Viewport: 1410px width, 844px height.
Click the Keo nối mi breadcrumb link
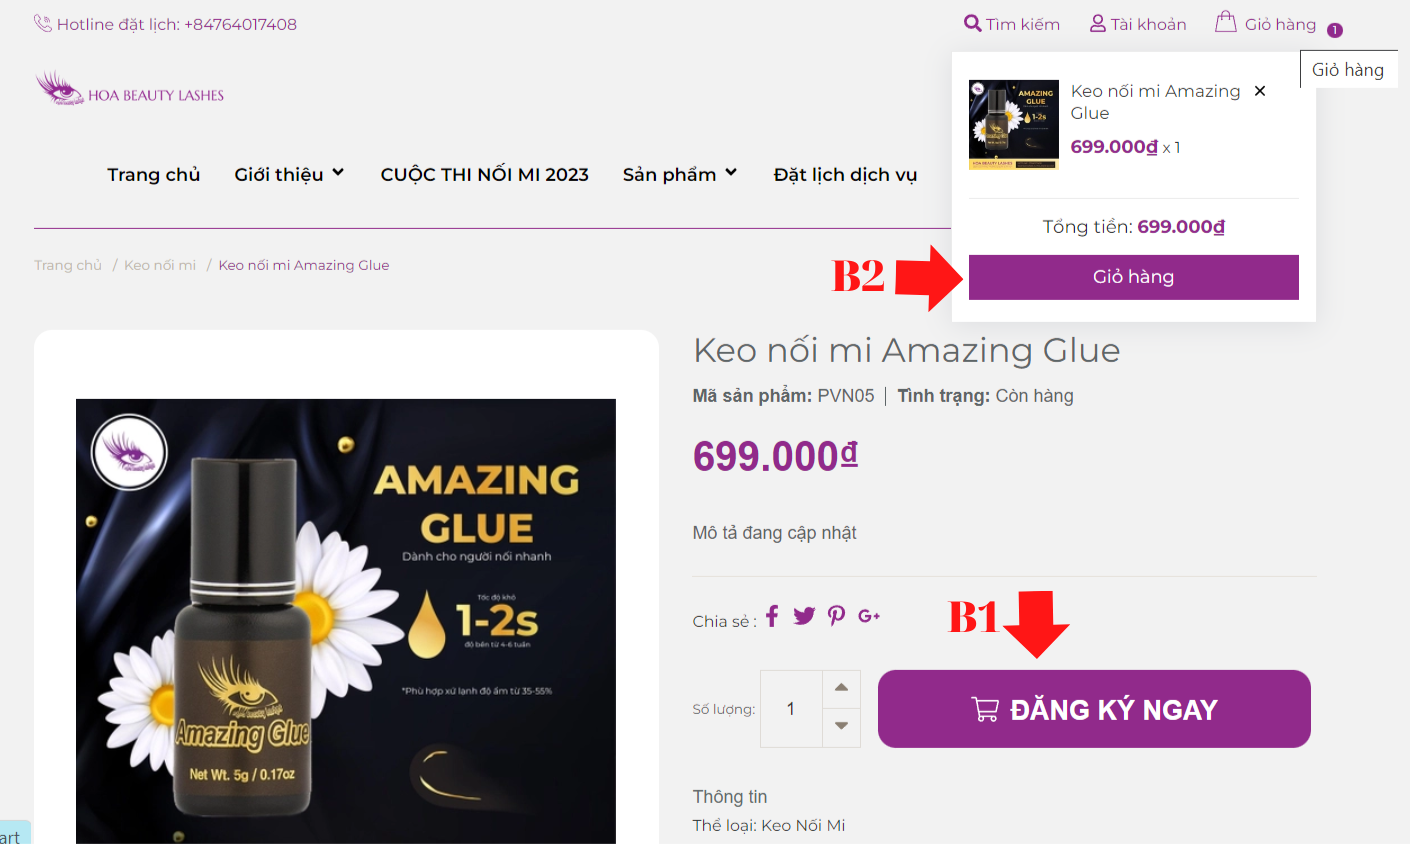pos(160,265)
